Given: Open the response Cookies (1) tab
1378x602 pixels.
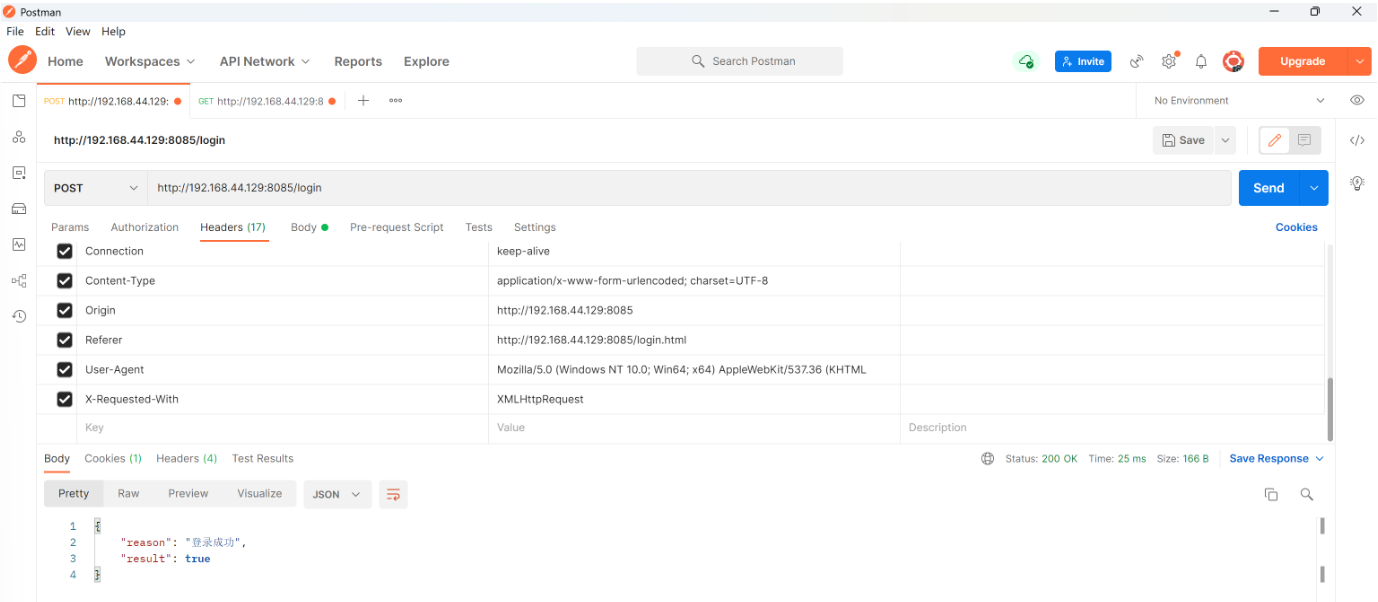Looking at the screenshot, I should (113, 459).
